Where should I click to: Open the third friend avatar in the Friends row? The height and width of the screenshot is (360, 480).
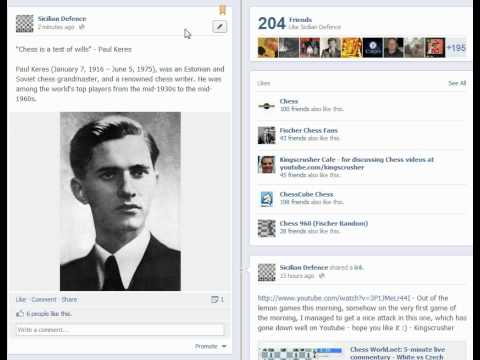coord(310,48)
